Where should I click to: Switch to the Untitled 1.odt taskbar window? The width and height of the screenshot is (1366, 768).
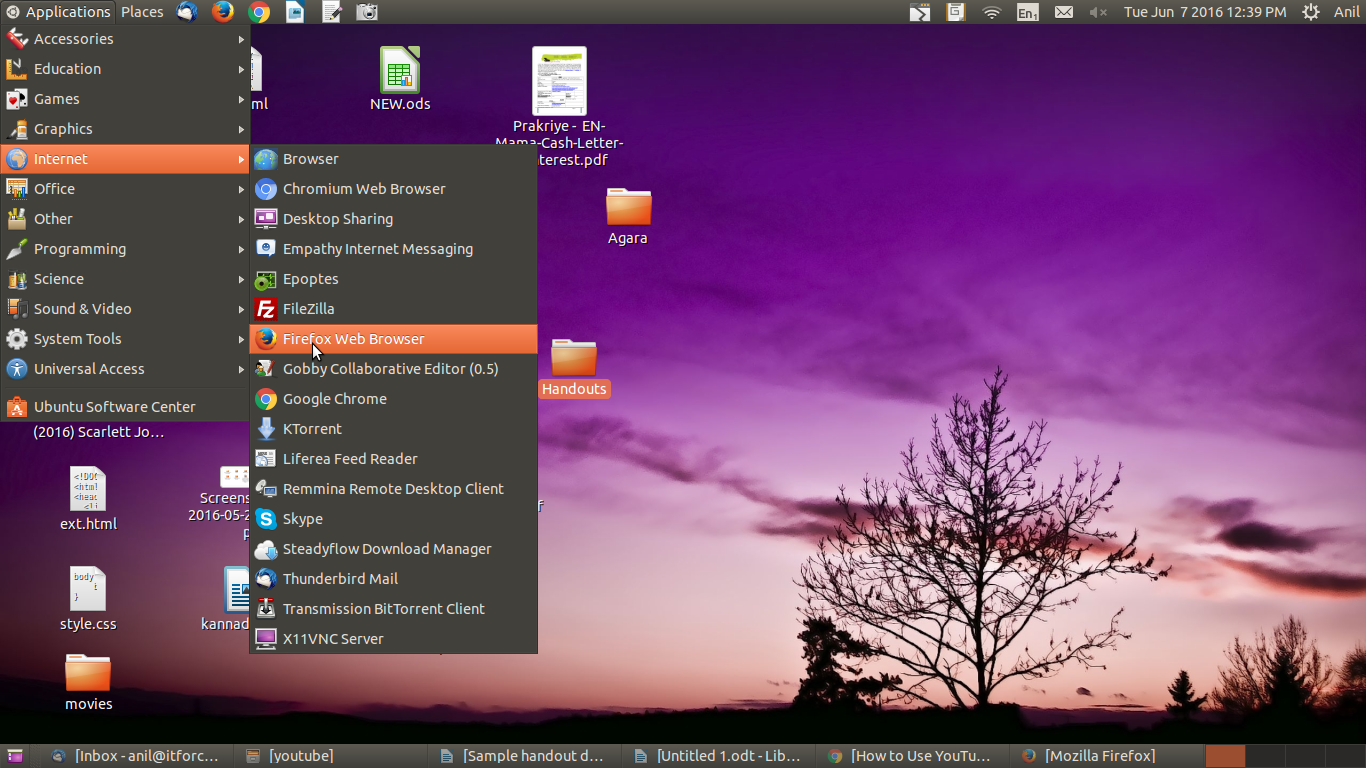718,756
